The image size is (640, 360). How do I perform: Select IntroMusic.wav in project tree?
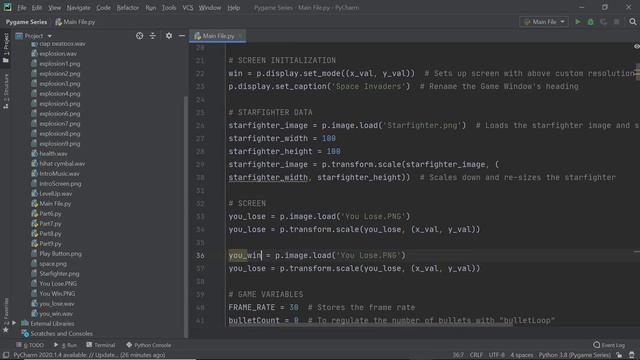pos(59,173)
